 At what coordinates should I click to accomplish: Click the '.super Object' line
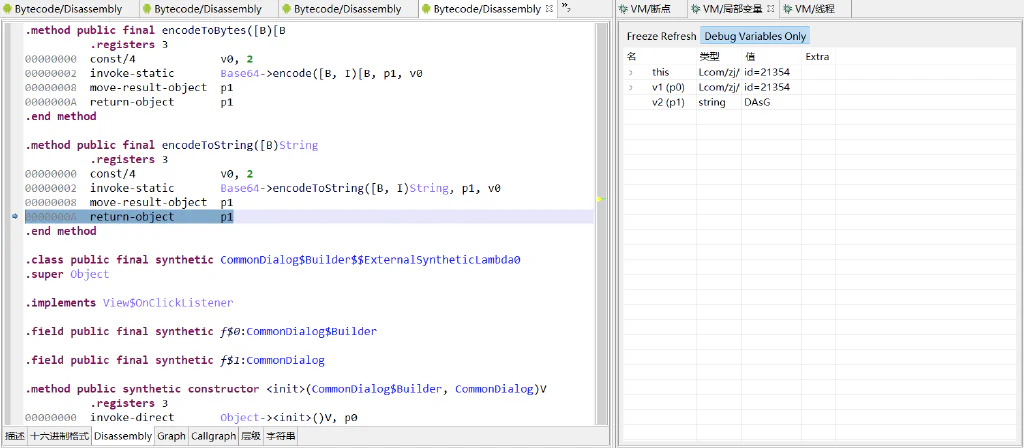[x=67, y=274]
